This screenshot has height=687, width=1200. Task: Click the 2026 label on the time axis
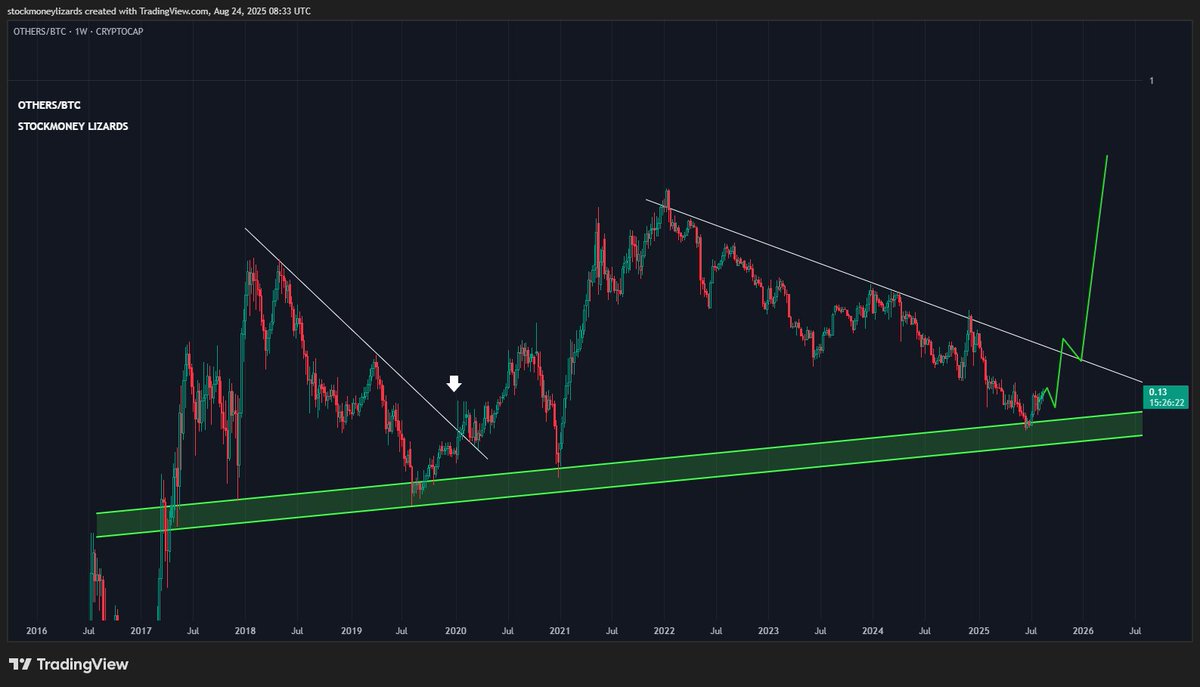1083,631
